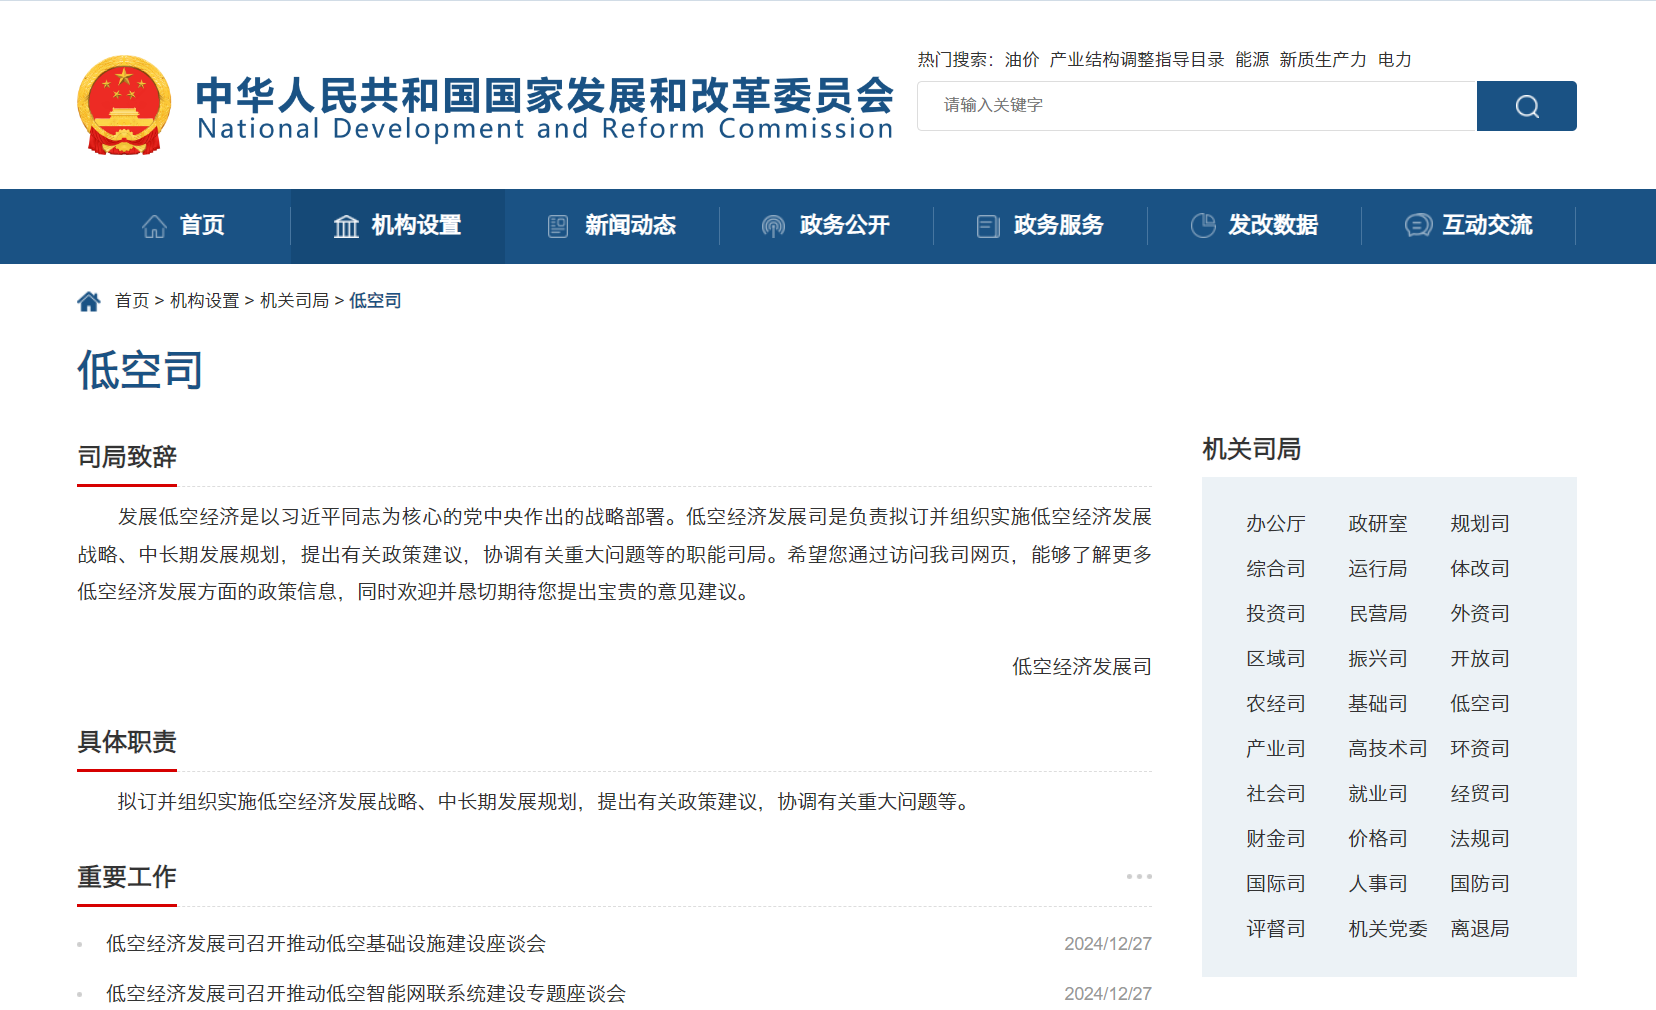
Task: Open the 开放司 department link
Action: click(1480, 659)
